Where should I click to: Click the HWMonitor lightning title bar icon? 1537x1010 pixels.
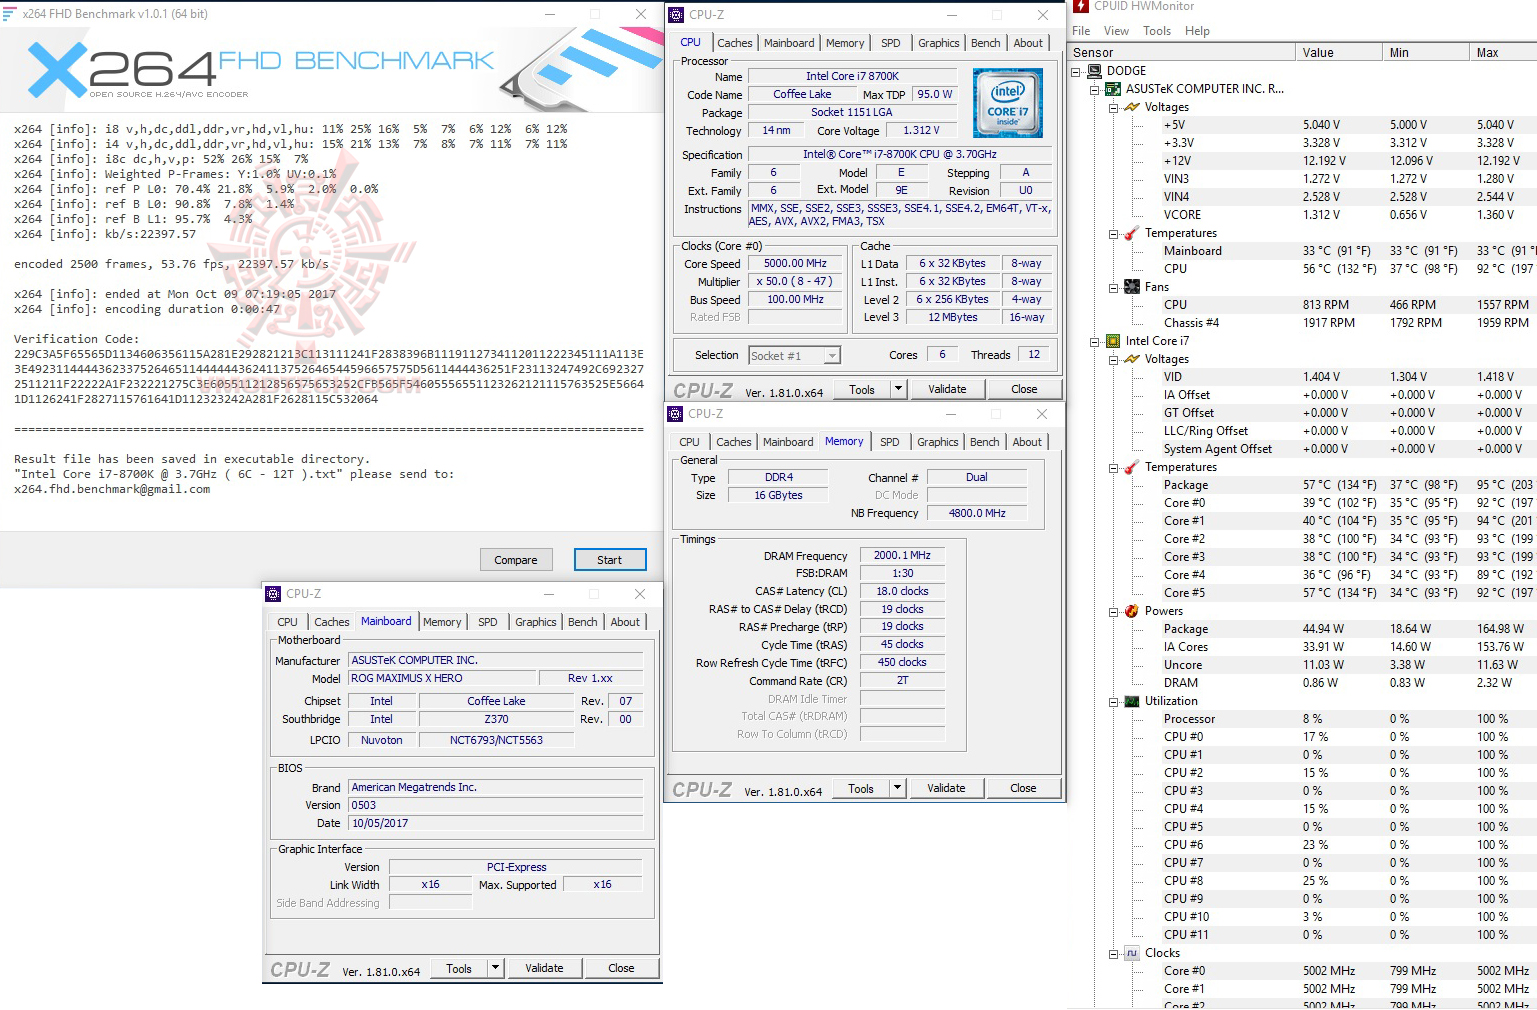click(x=1080, y=6)
